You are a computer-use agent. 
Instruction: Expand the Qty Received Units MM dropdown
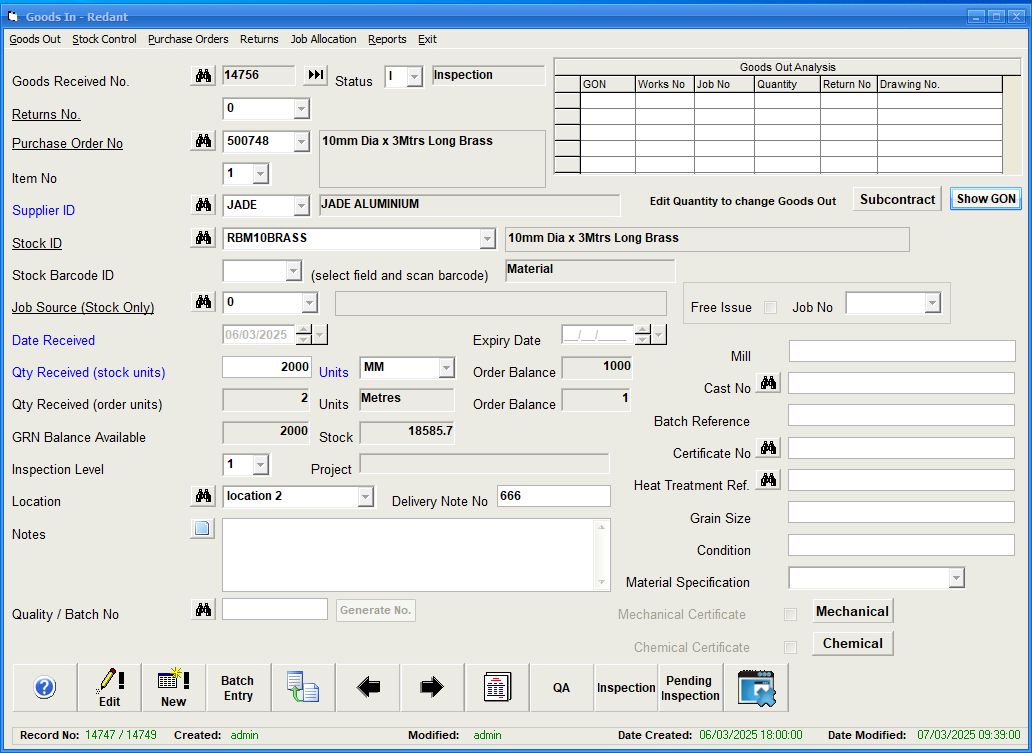(446, 368)
